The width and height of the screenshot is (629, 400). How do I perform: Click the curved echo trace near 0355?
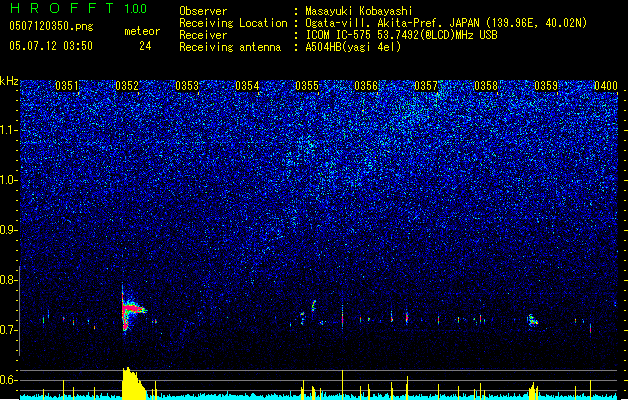tap(314, 306)
